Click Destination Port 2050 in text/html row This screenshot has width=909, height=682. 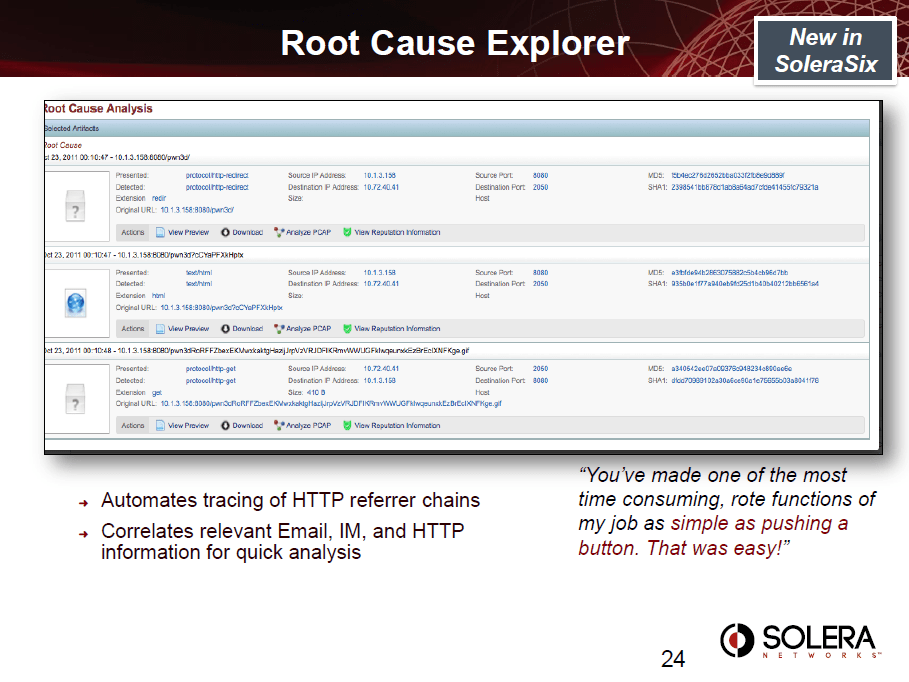(540, 284)
